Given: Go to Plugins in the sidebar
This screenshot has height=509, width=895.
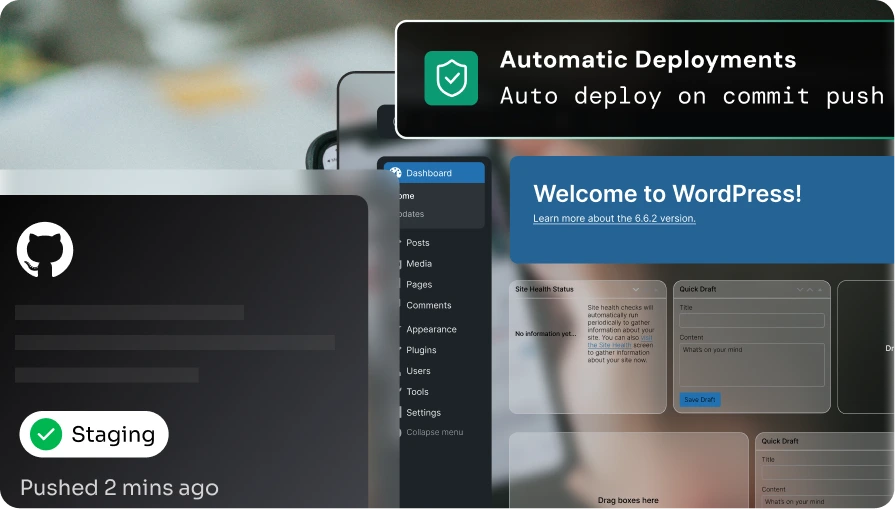Looking at the screenshot, I should point(421,350).
